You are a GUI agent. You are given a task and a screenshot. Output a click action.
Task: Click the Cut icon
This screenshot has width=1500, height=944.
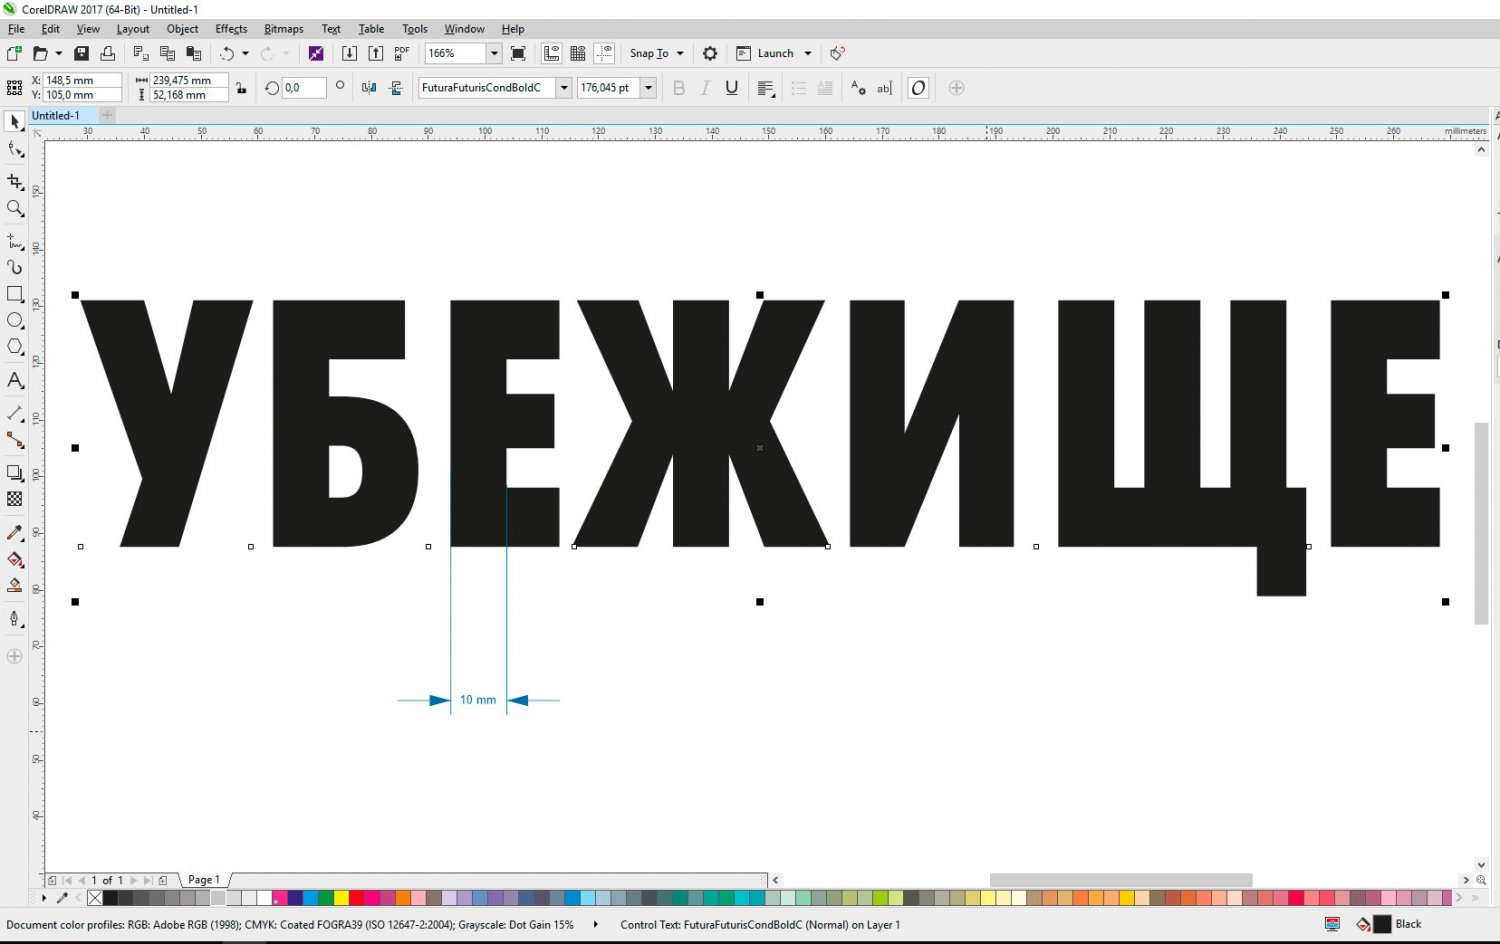click(x=141, y=53)
